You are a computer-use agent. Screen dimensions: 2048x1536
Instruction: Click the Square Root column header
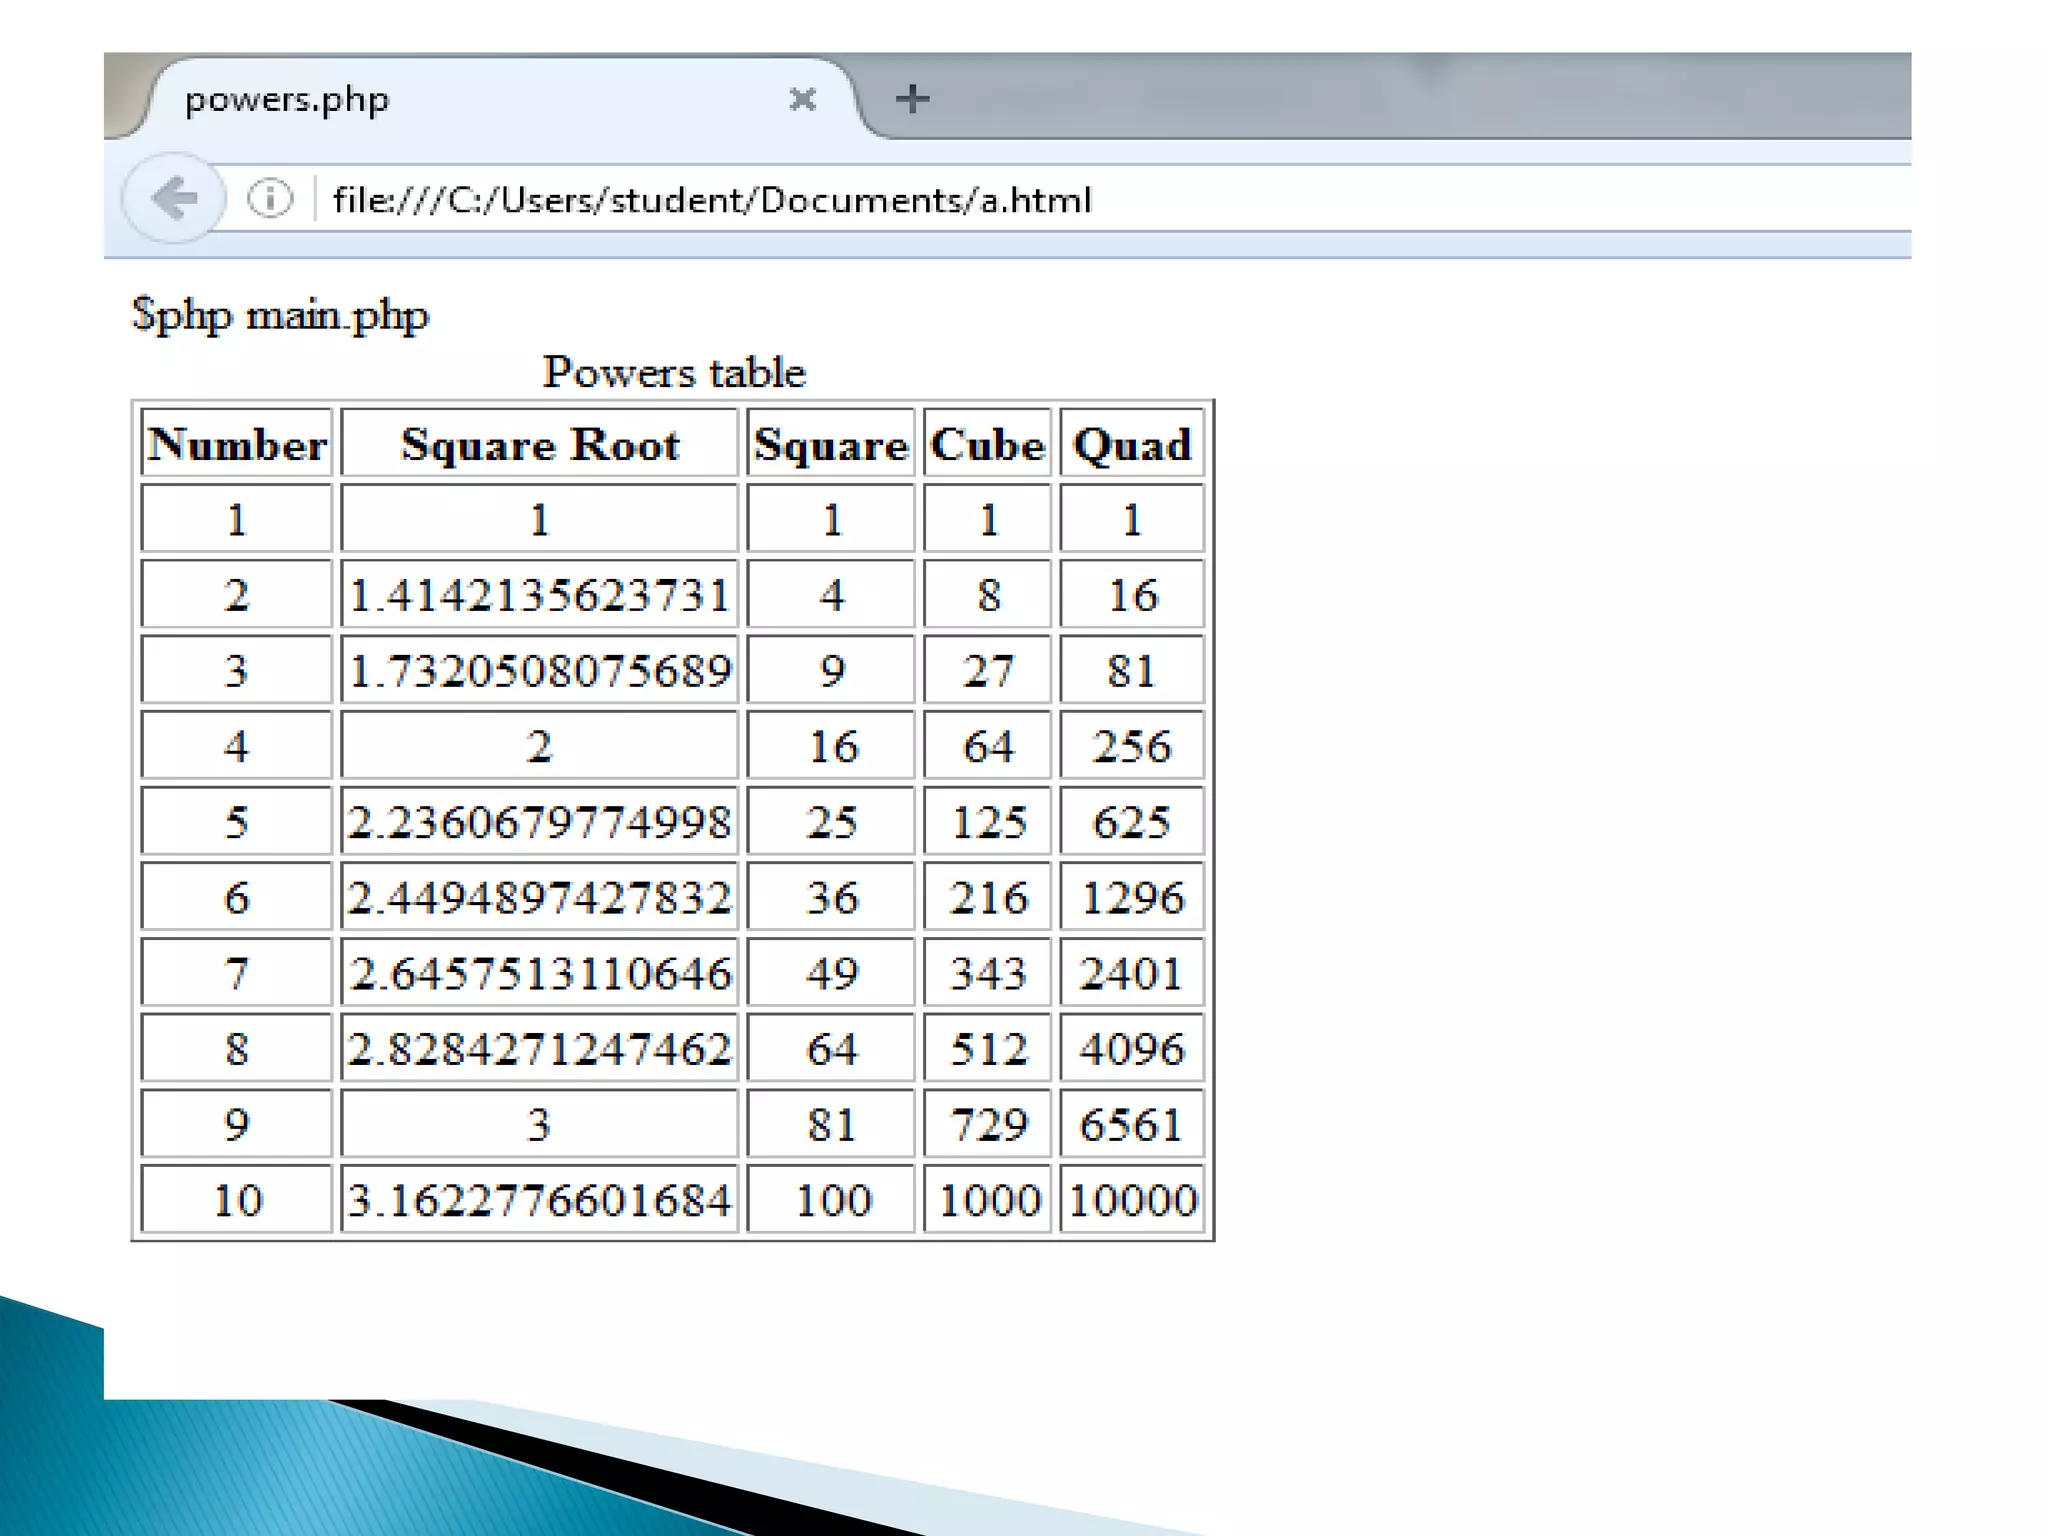pyautogui.click(x=539, y=444)
